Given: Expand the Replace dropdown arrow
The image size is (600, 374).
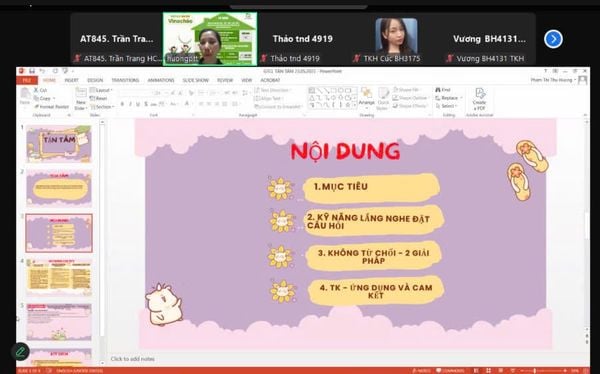Looking at the screenshot, I should click(461, 98).
